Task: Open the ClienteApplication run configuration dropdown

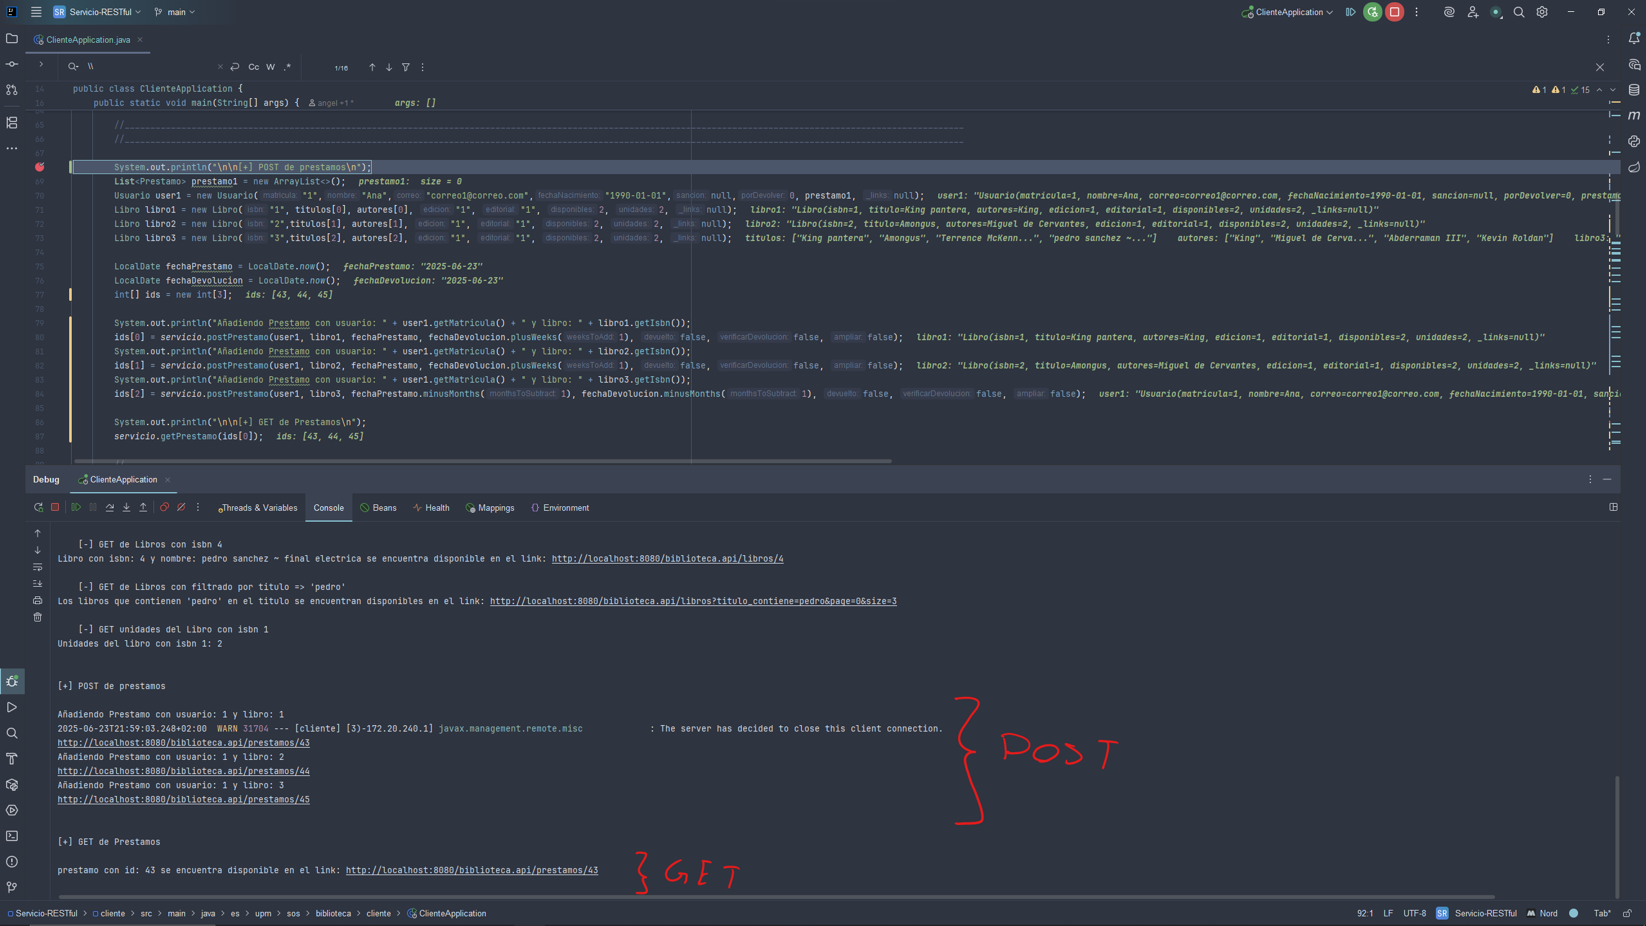Action: tap(1287, 12)
